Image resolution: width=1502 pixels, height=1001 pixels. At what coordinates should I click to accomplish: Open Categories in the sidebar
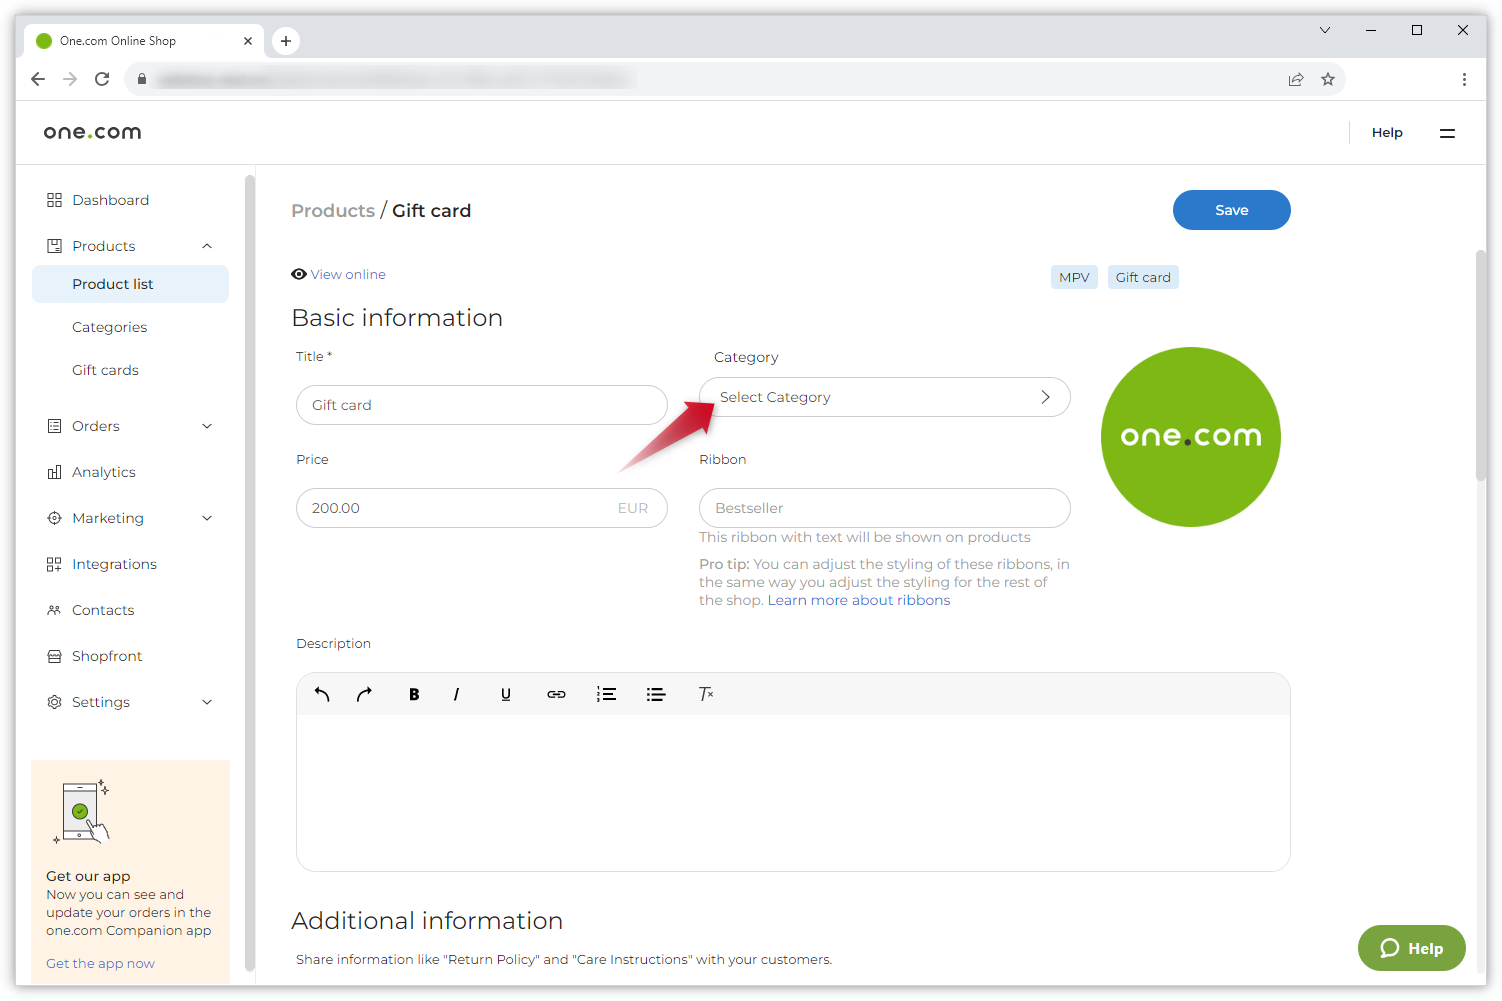109,327
